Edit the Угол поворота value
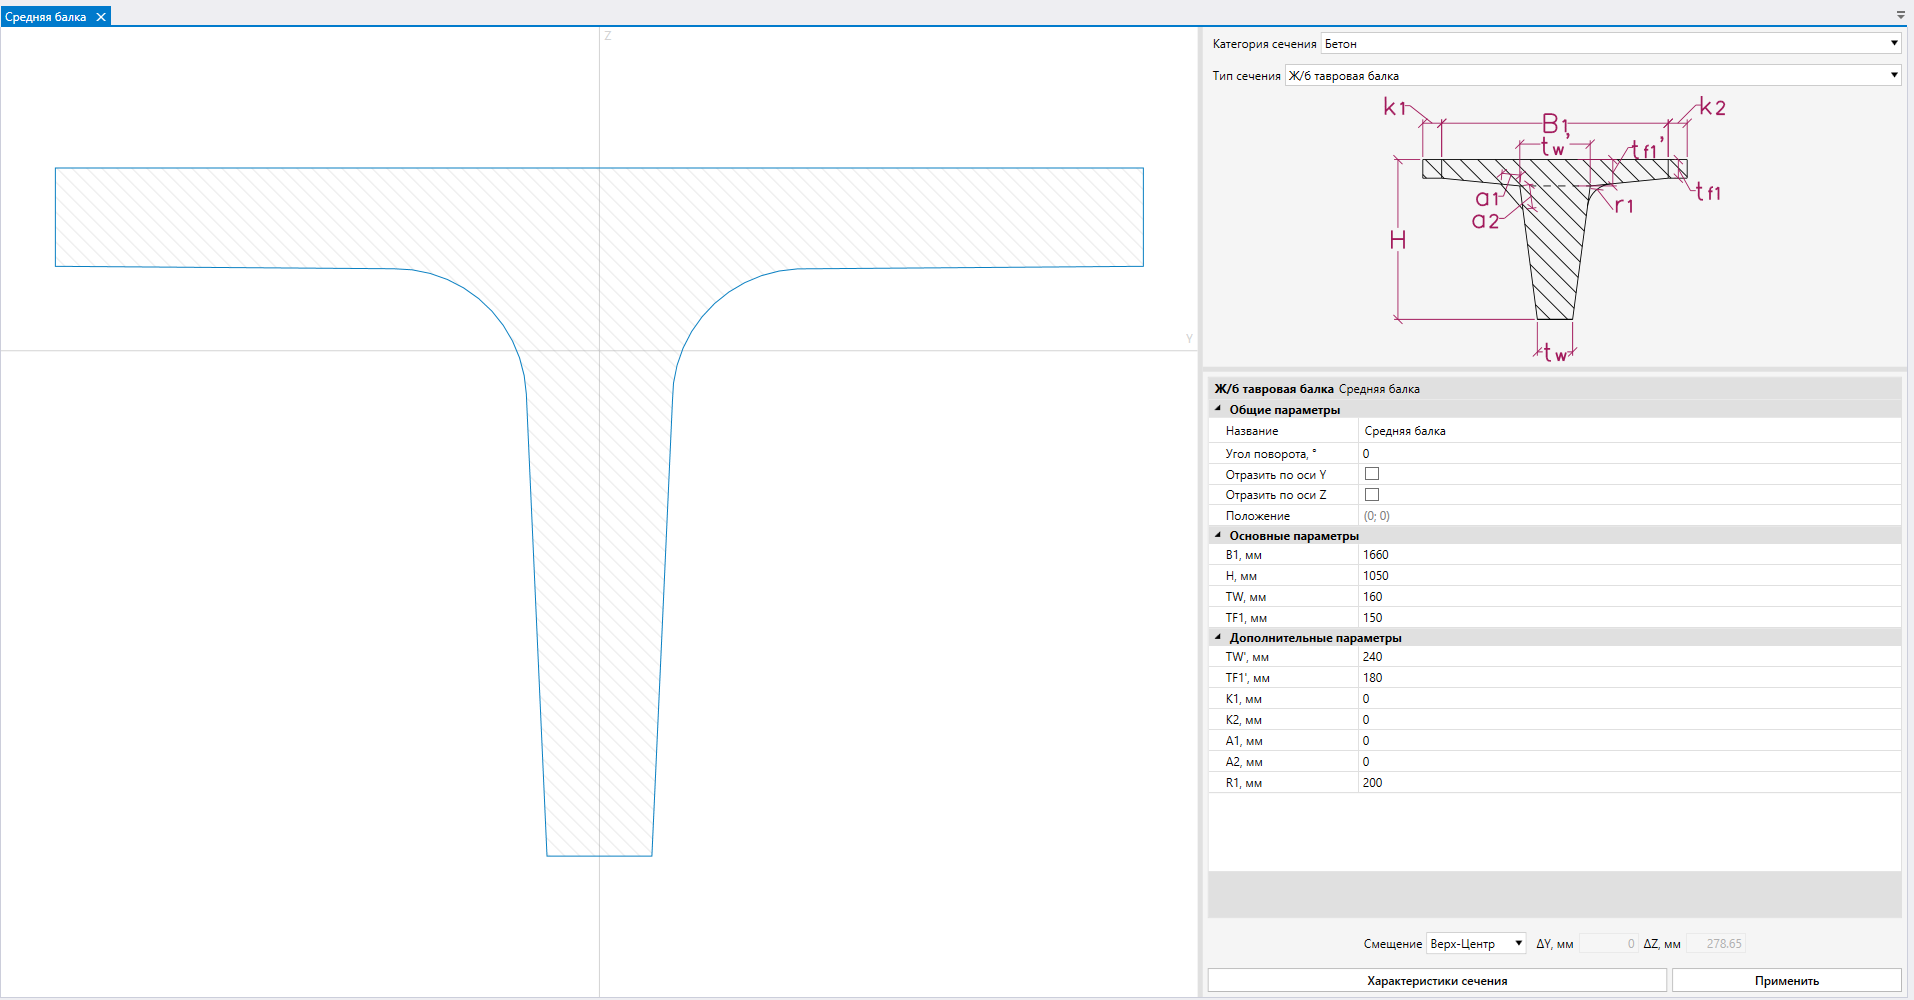The height and width of the screenshot is (1000, 1914). (x=1630, y=453)
